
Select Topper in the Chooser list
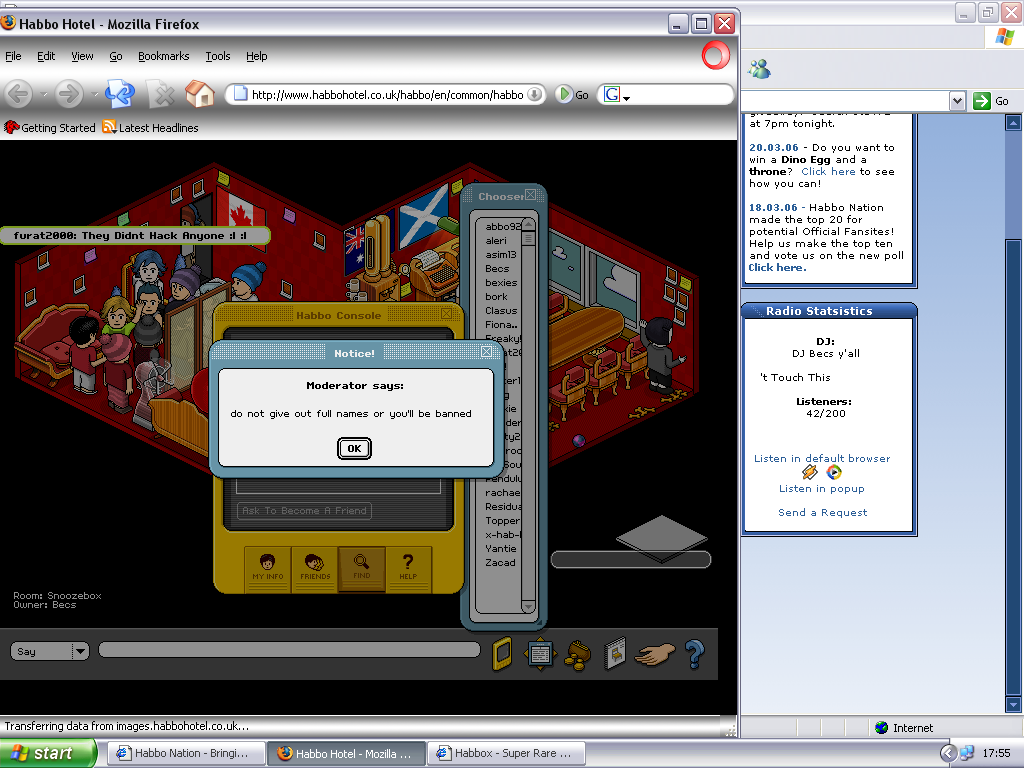(502, 521)
